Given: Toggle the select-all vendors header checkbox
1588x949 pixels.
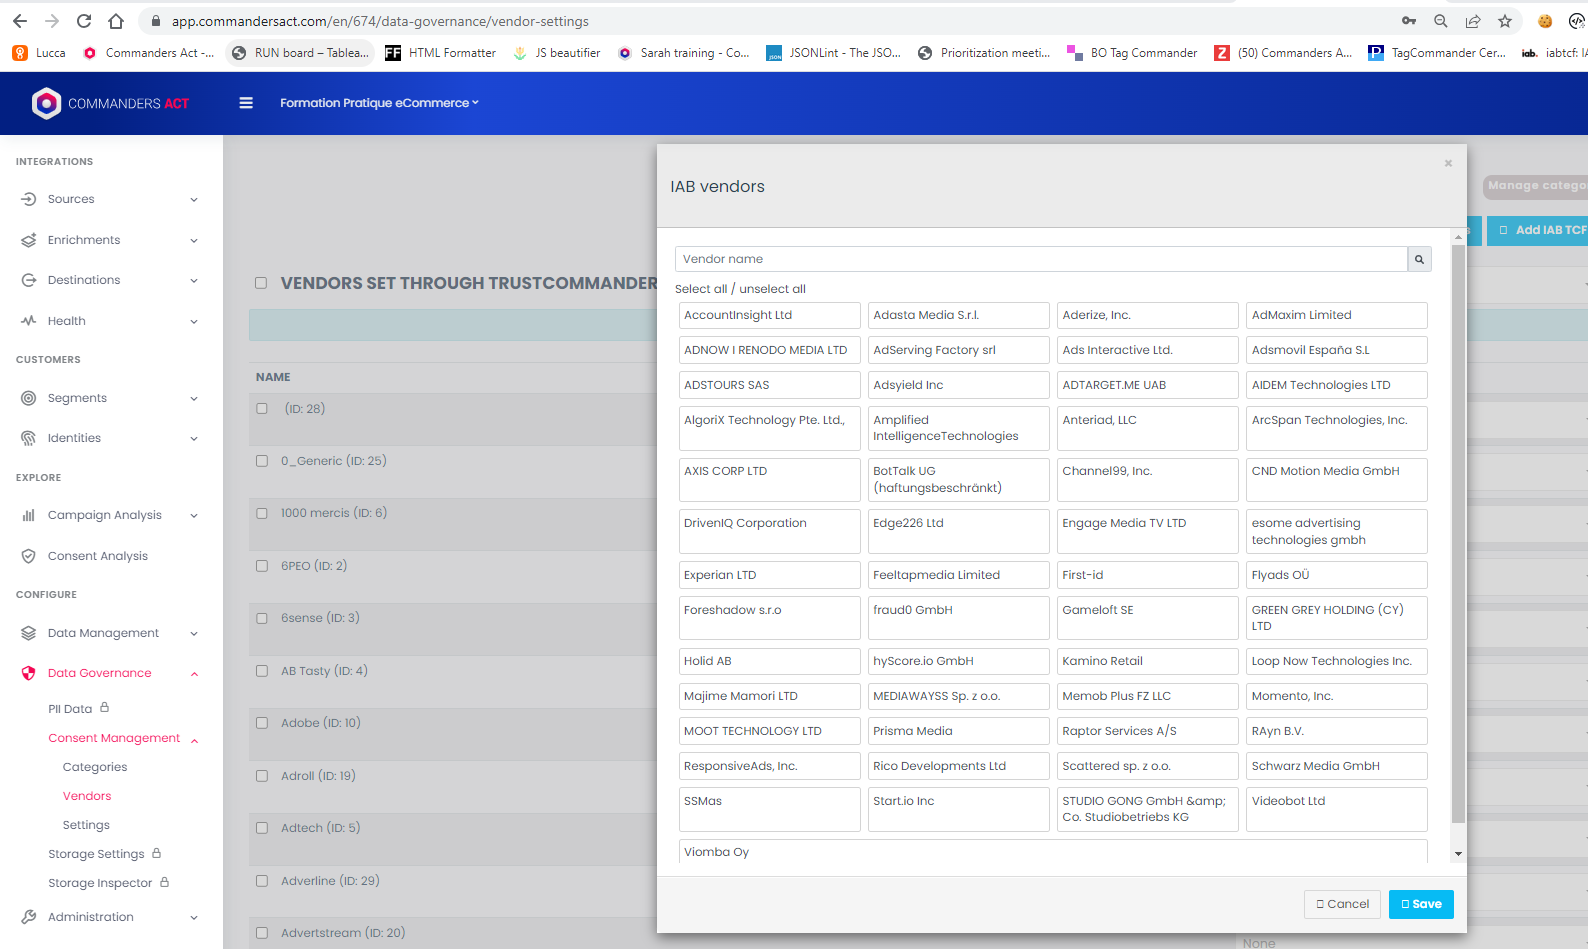Looking at the screenshot, I should [x=261, y=283].
